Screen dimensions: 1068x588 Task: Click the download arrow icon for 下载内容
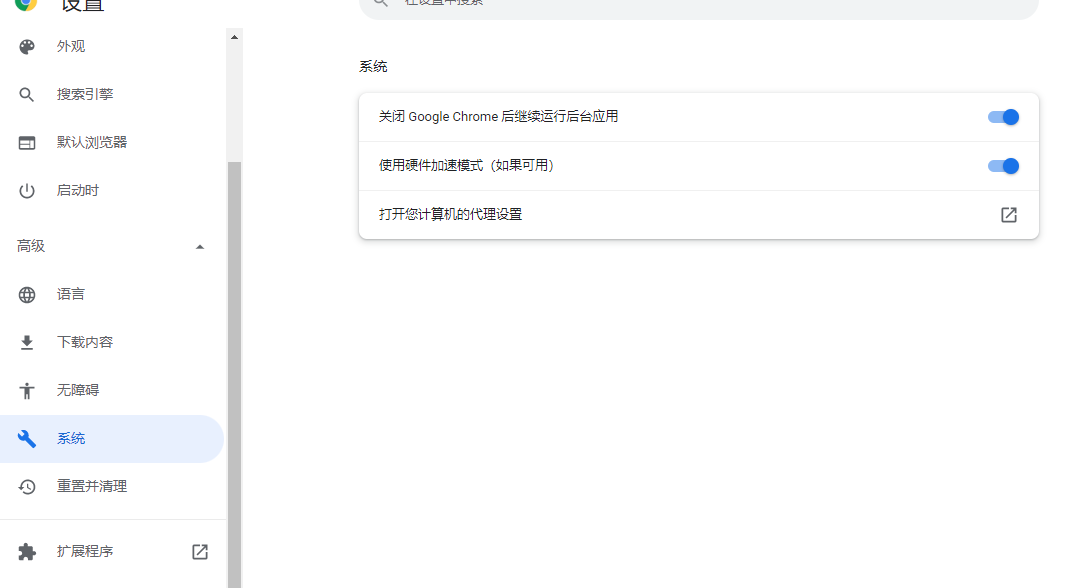pyautogui.click(x=27, y=342)
